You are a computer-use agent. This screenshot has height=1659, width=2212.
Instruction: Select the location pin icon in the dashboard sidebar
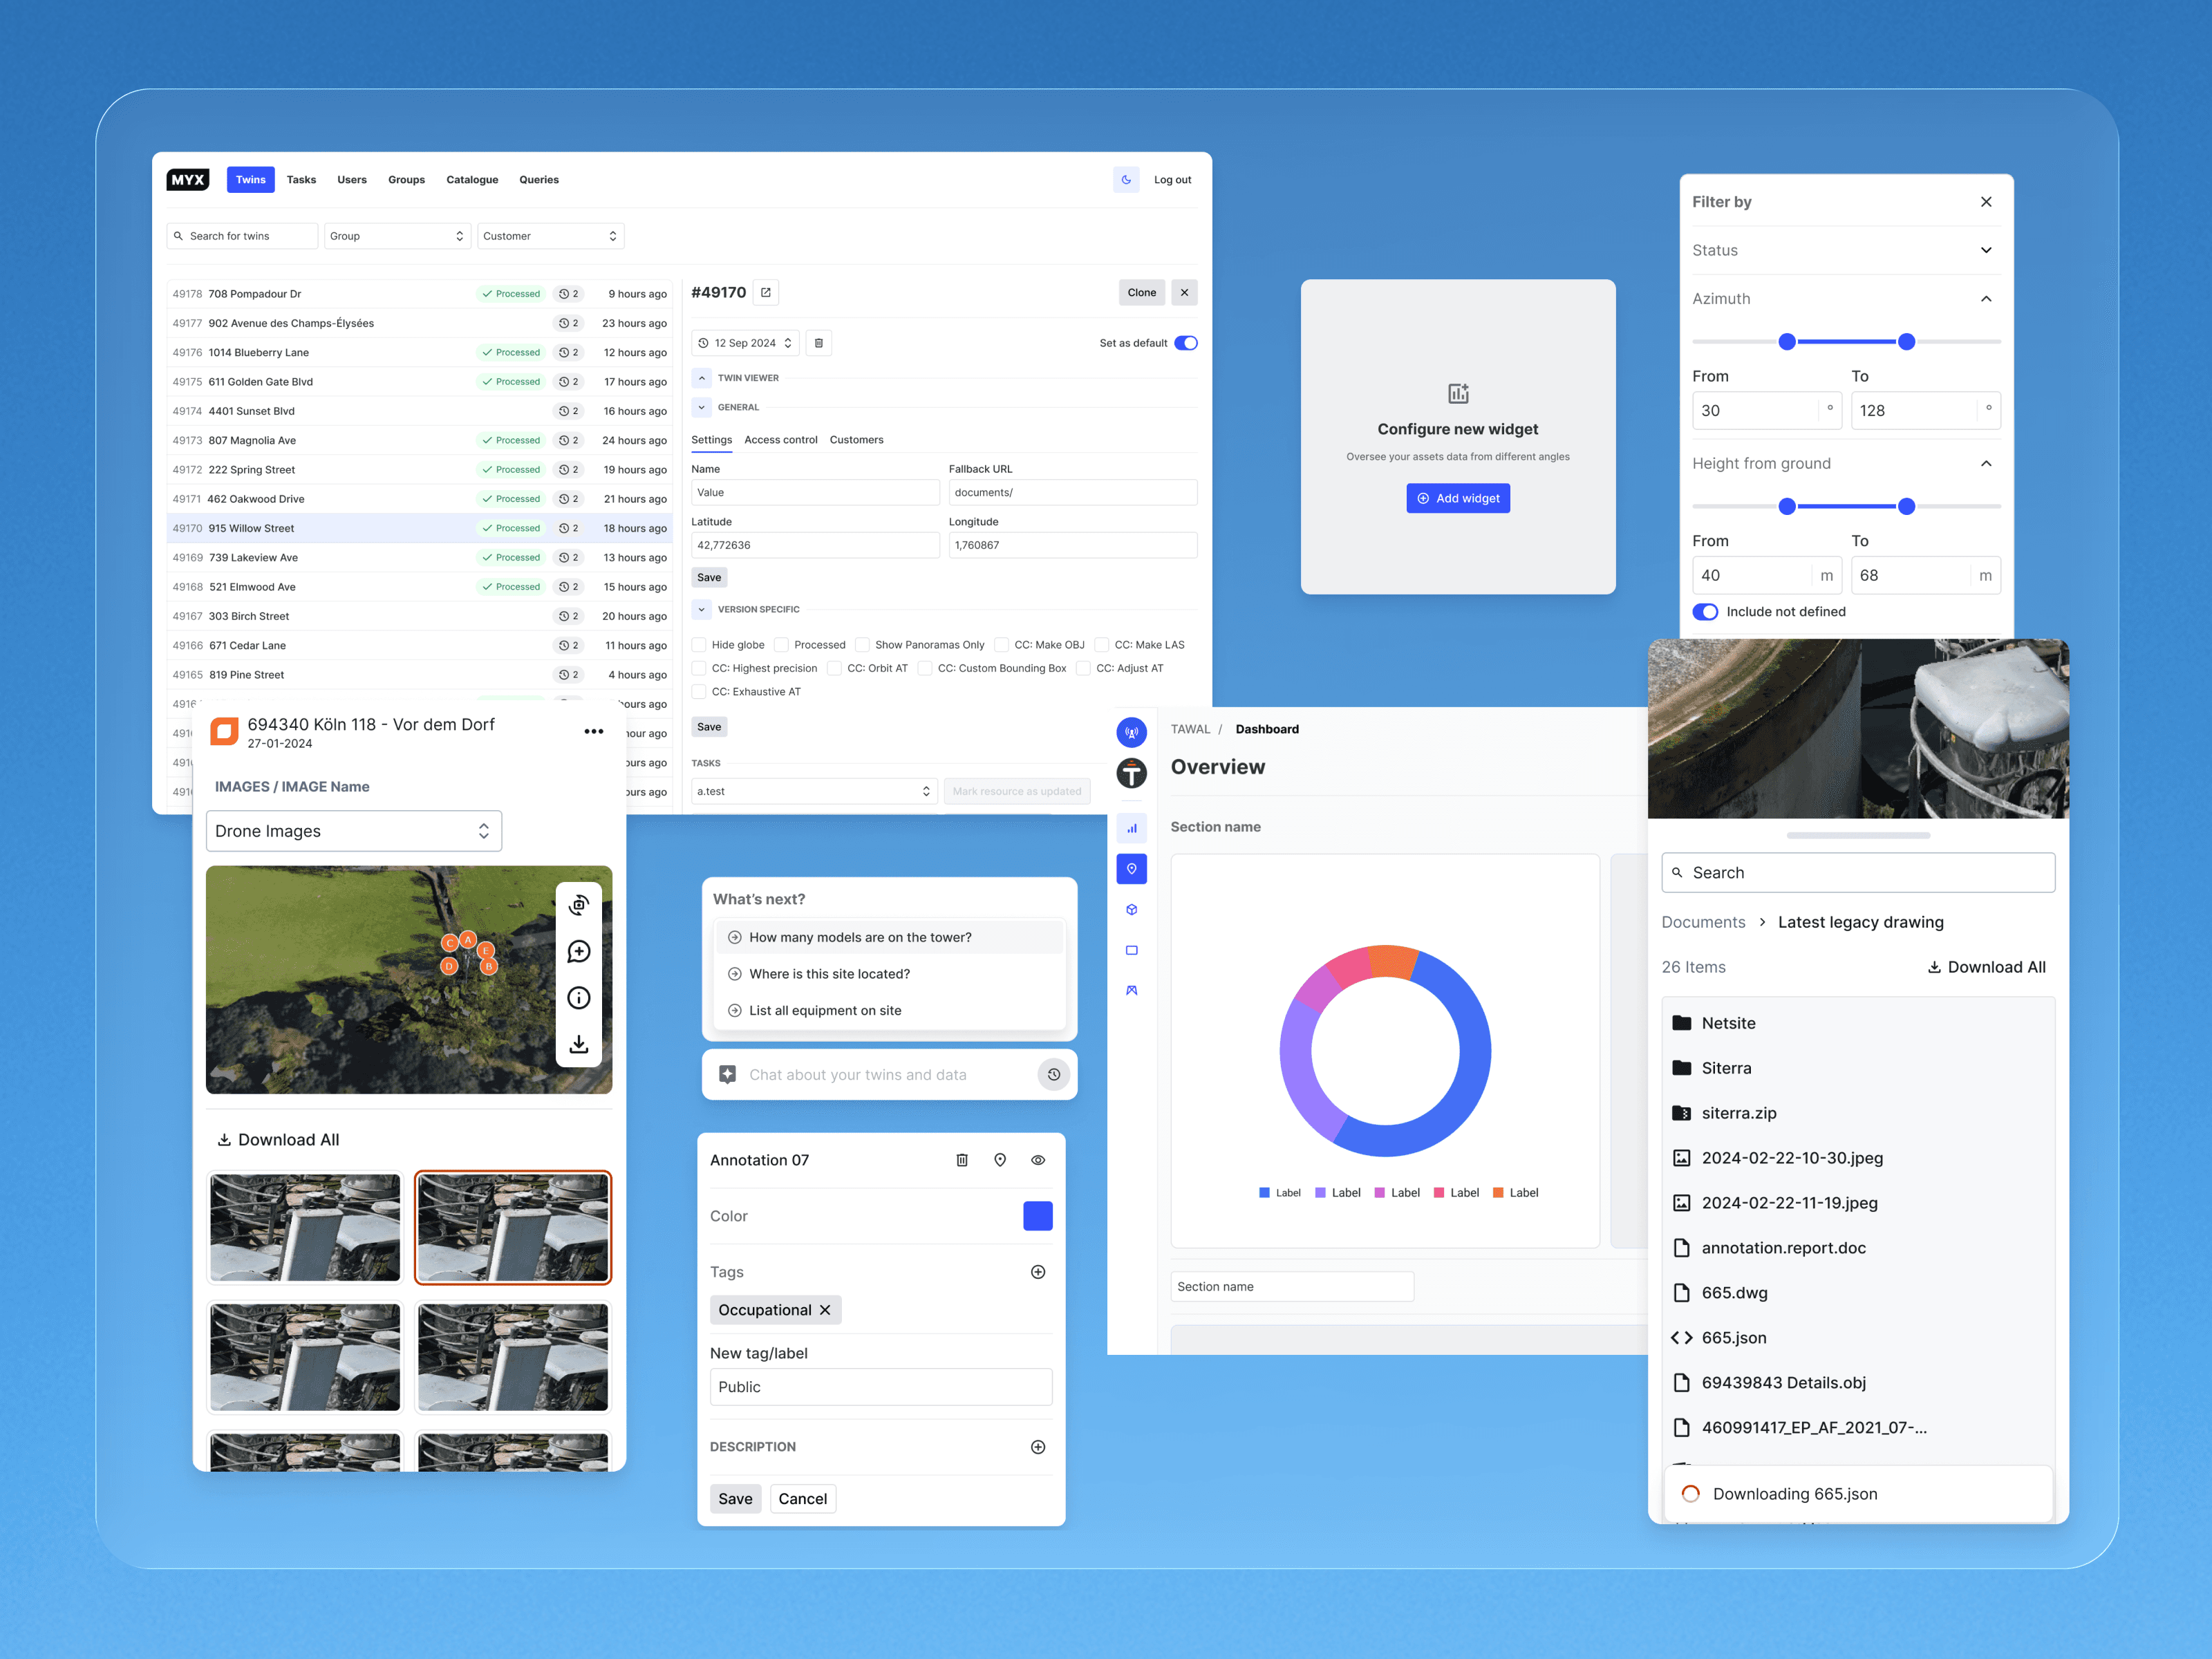1131,868
